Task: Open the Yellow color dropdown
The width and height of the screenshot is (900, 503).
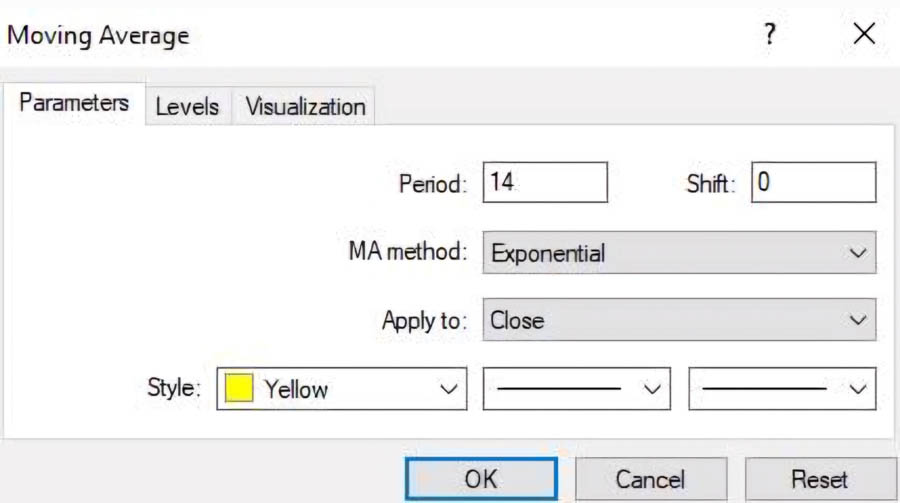Action: [x=342, y=389]
